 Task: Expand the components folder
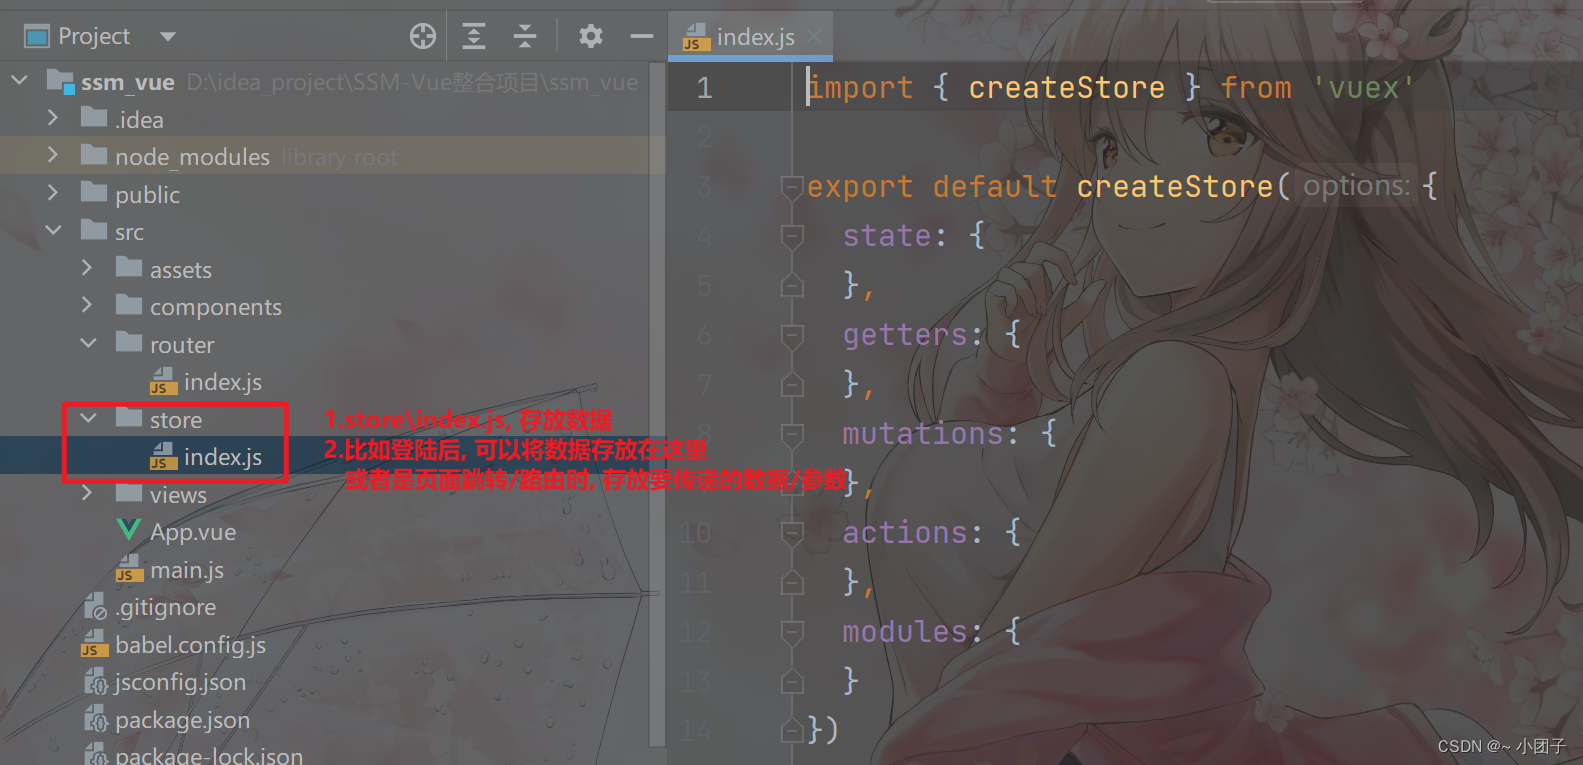pyautogui.click(x=87, y=305)
